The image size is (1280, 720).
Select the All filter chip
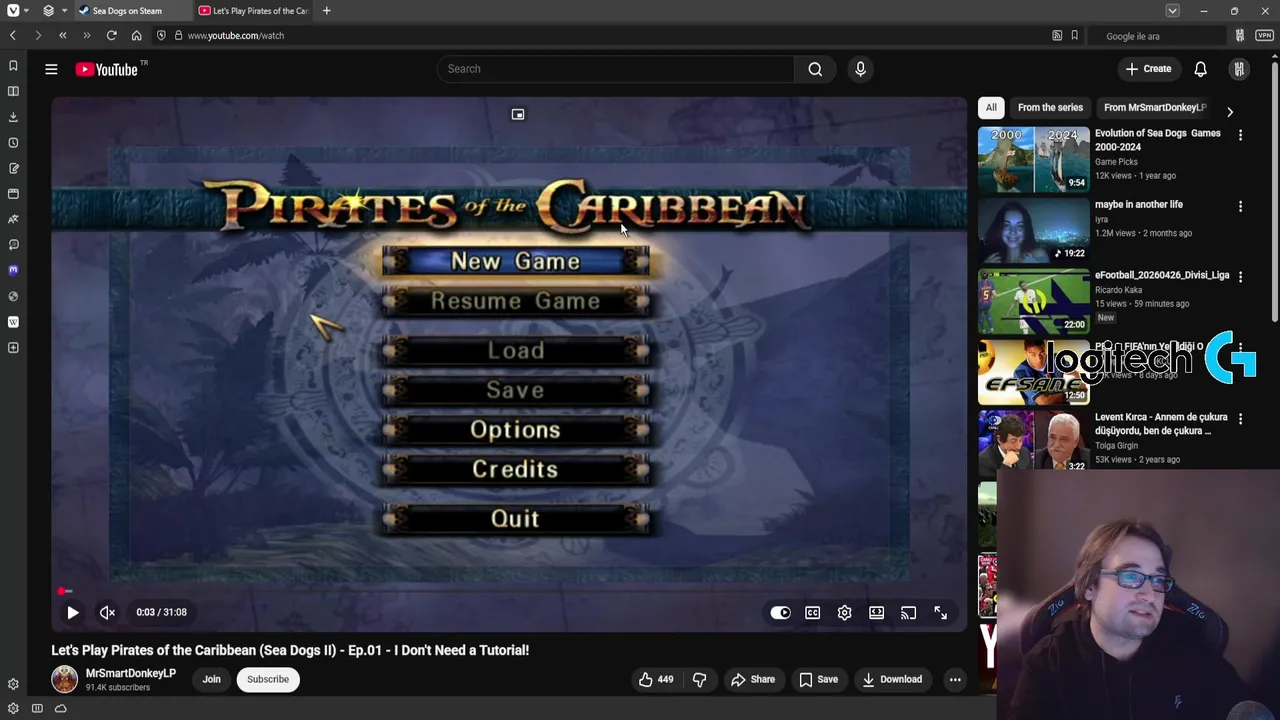coord(990,107)
